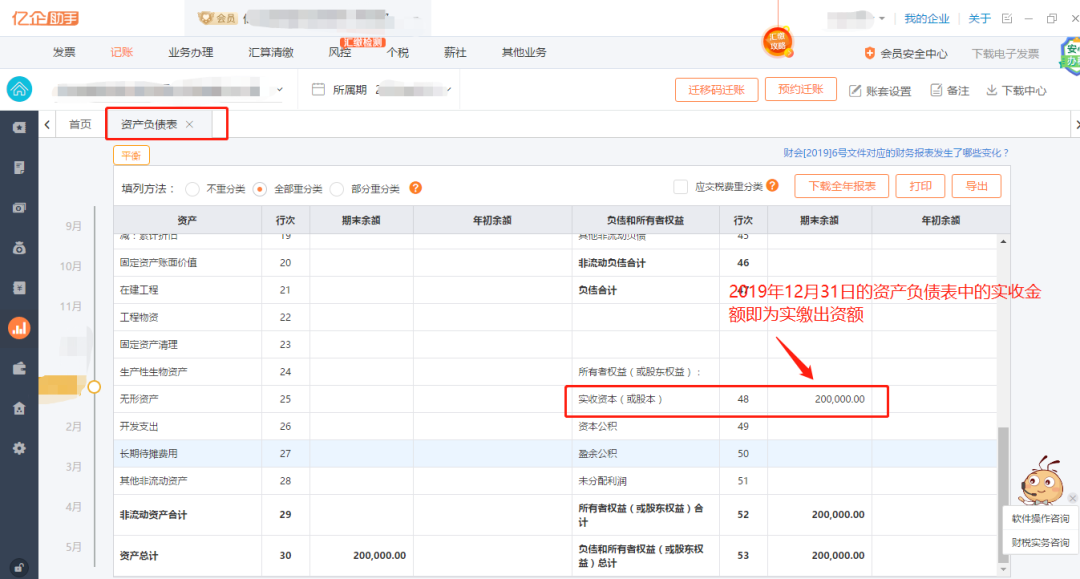
Task: Expand the user account dropdown arrow
Action: (882, 19)
